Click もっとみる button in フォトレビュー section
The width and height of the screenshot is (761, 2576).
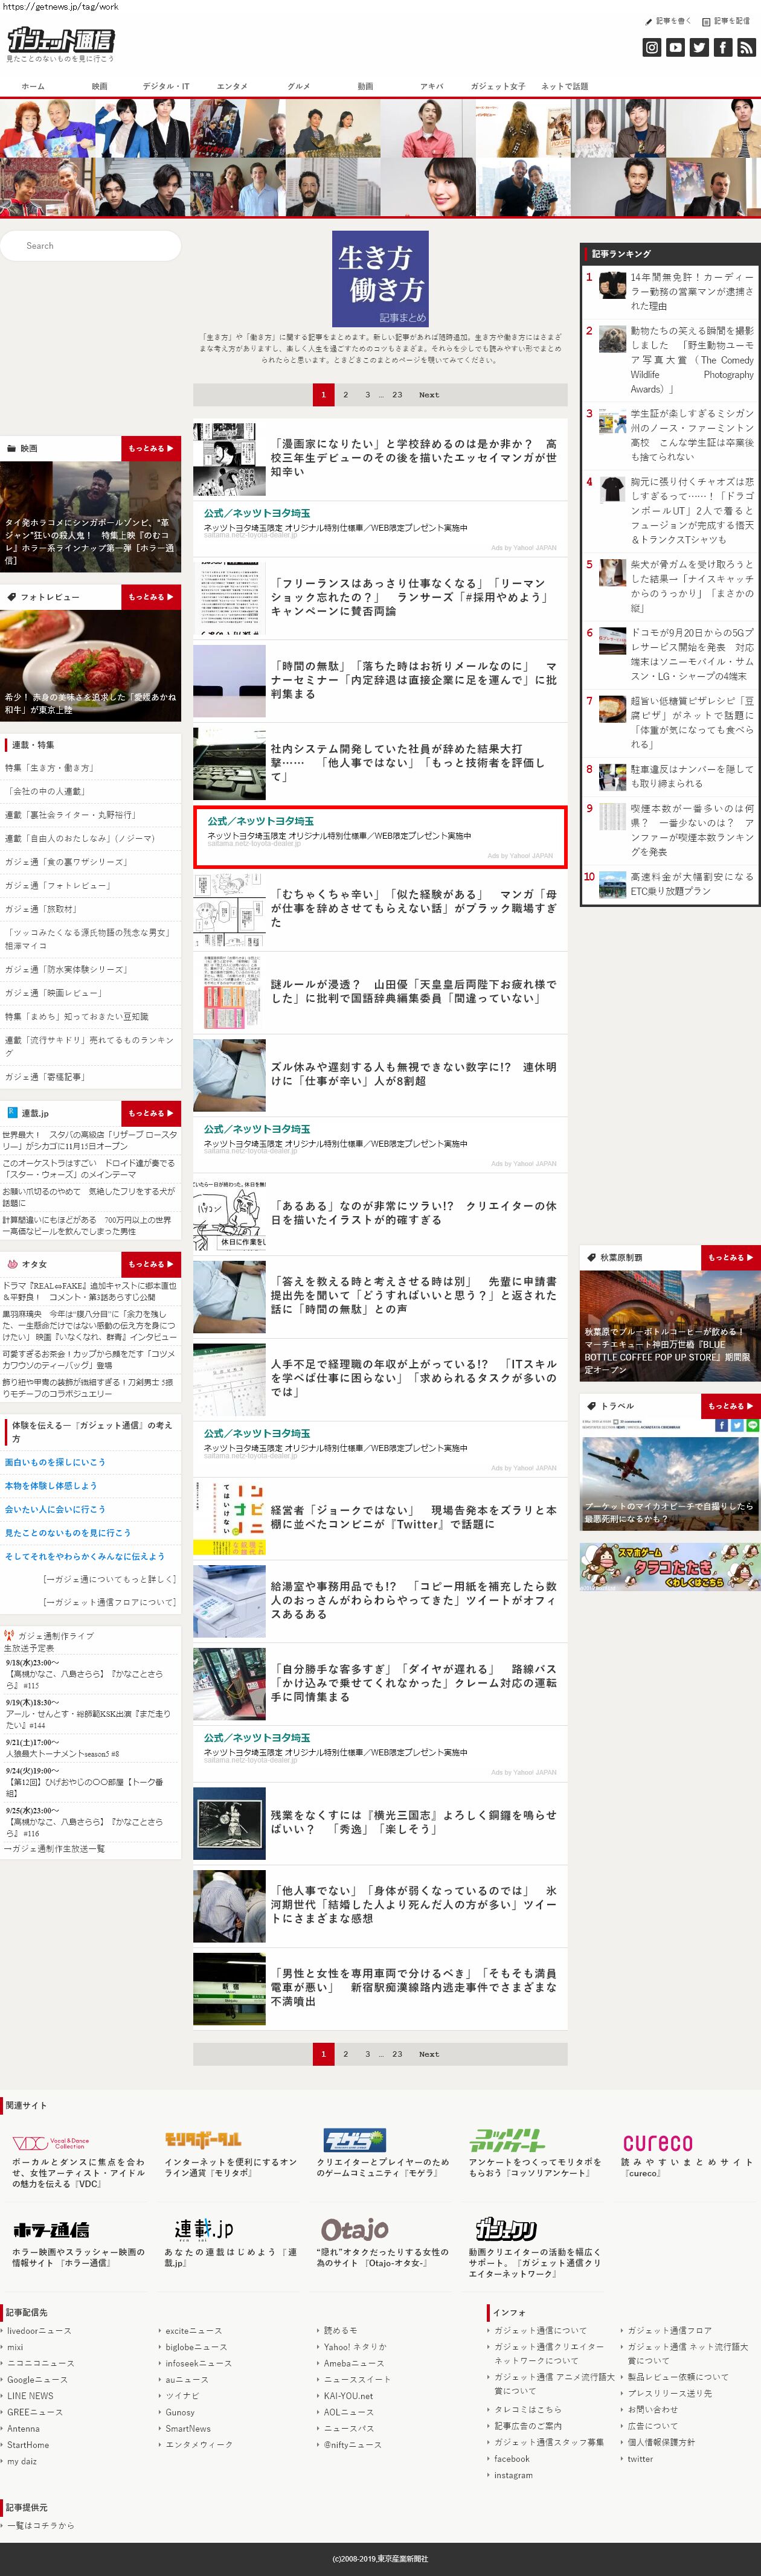coord(151,596)
